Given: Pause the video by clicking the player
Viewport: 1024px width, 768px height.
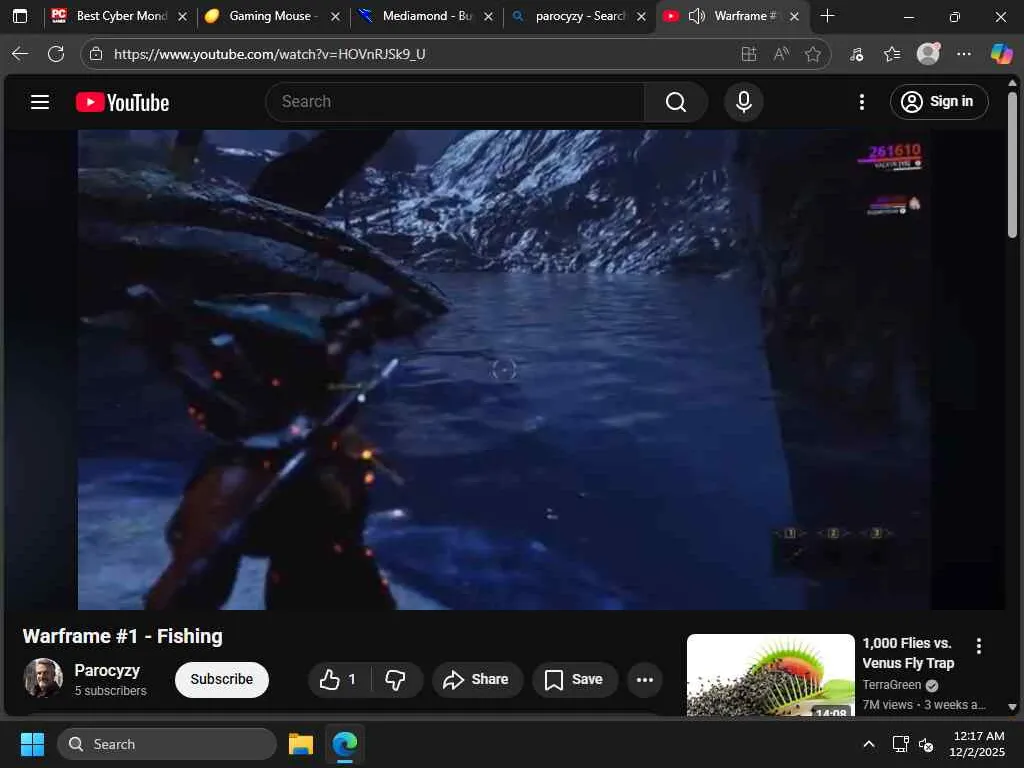Looking at the screenshot, I should 504,370.
